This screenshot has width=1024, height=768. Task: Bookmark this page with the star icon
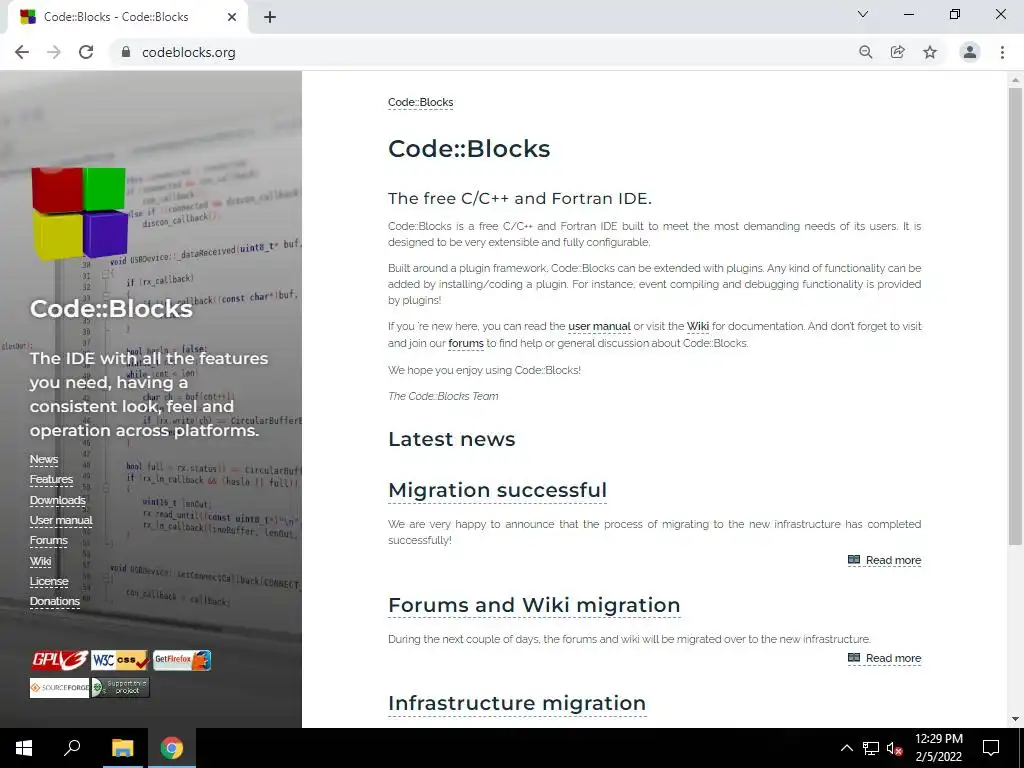[930, 52]
